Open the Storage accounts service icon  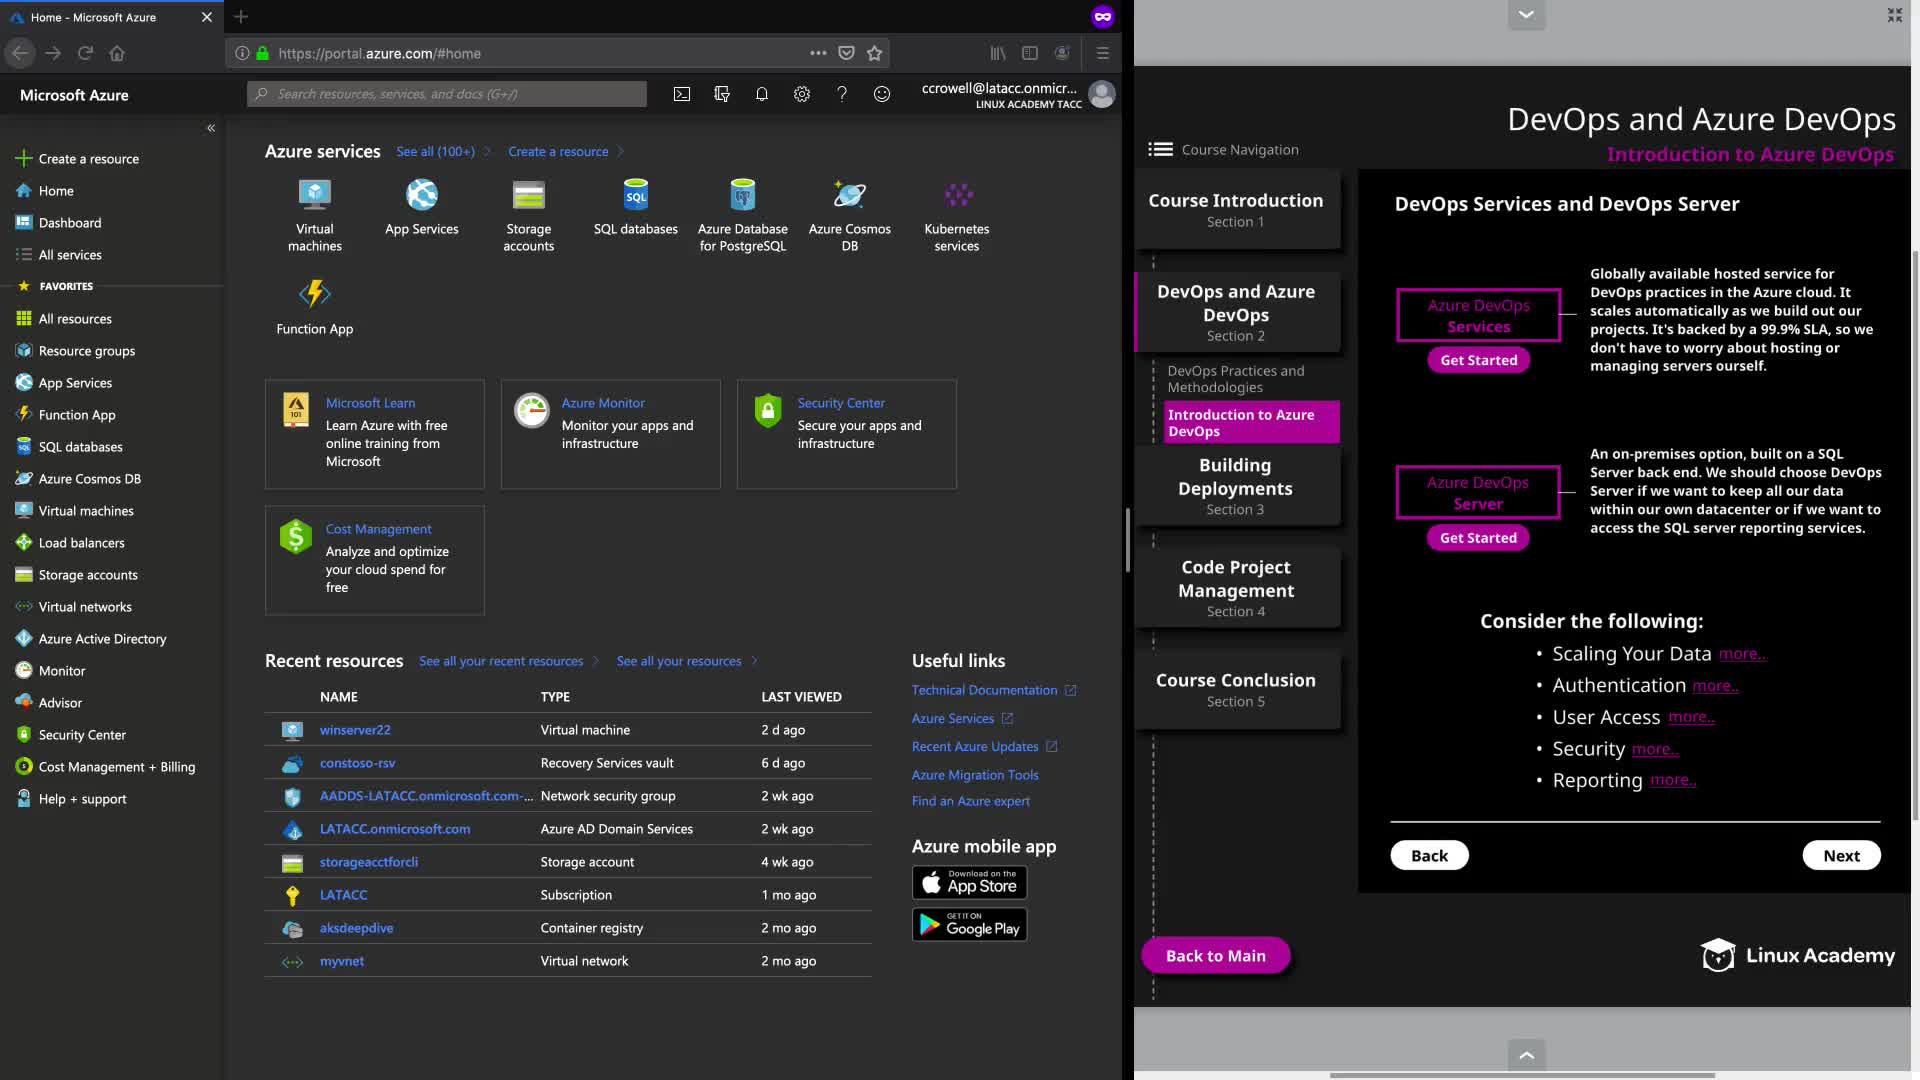tap(528, 195)
